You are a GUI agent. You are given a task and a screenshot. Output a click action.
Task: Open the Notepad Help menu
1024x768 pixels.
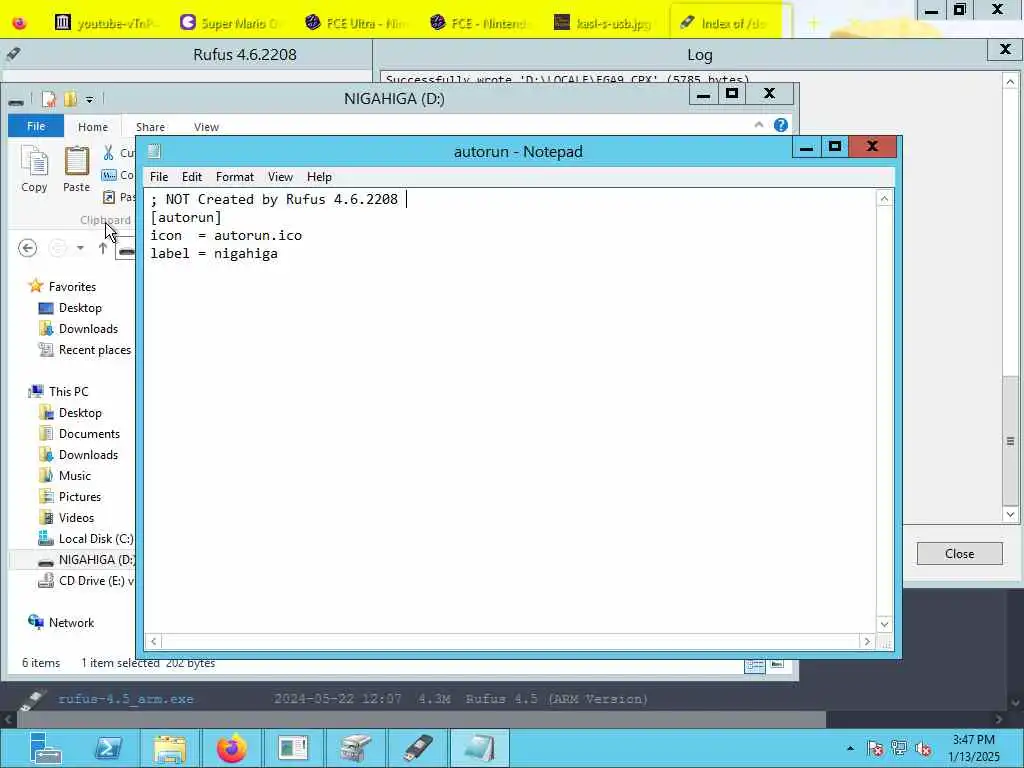(319, 177)
